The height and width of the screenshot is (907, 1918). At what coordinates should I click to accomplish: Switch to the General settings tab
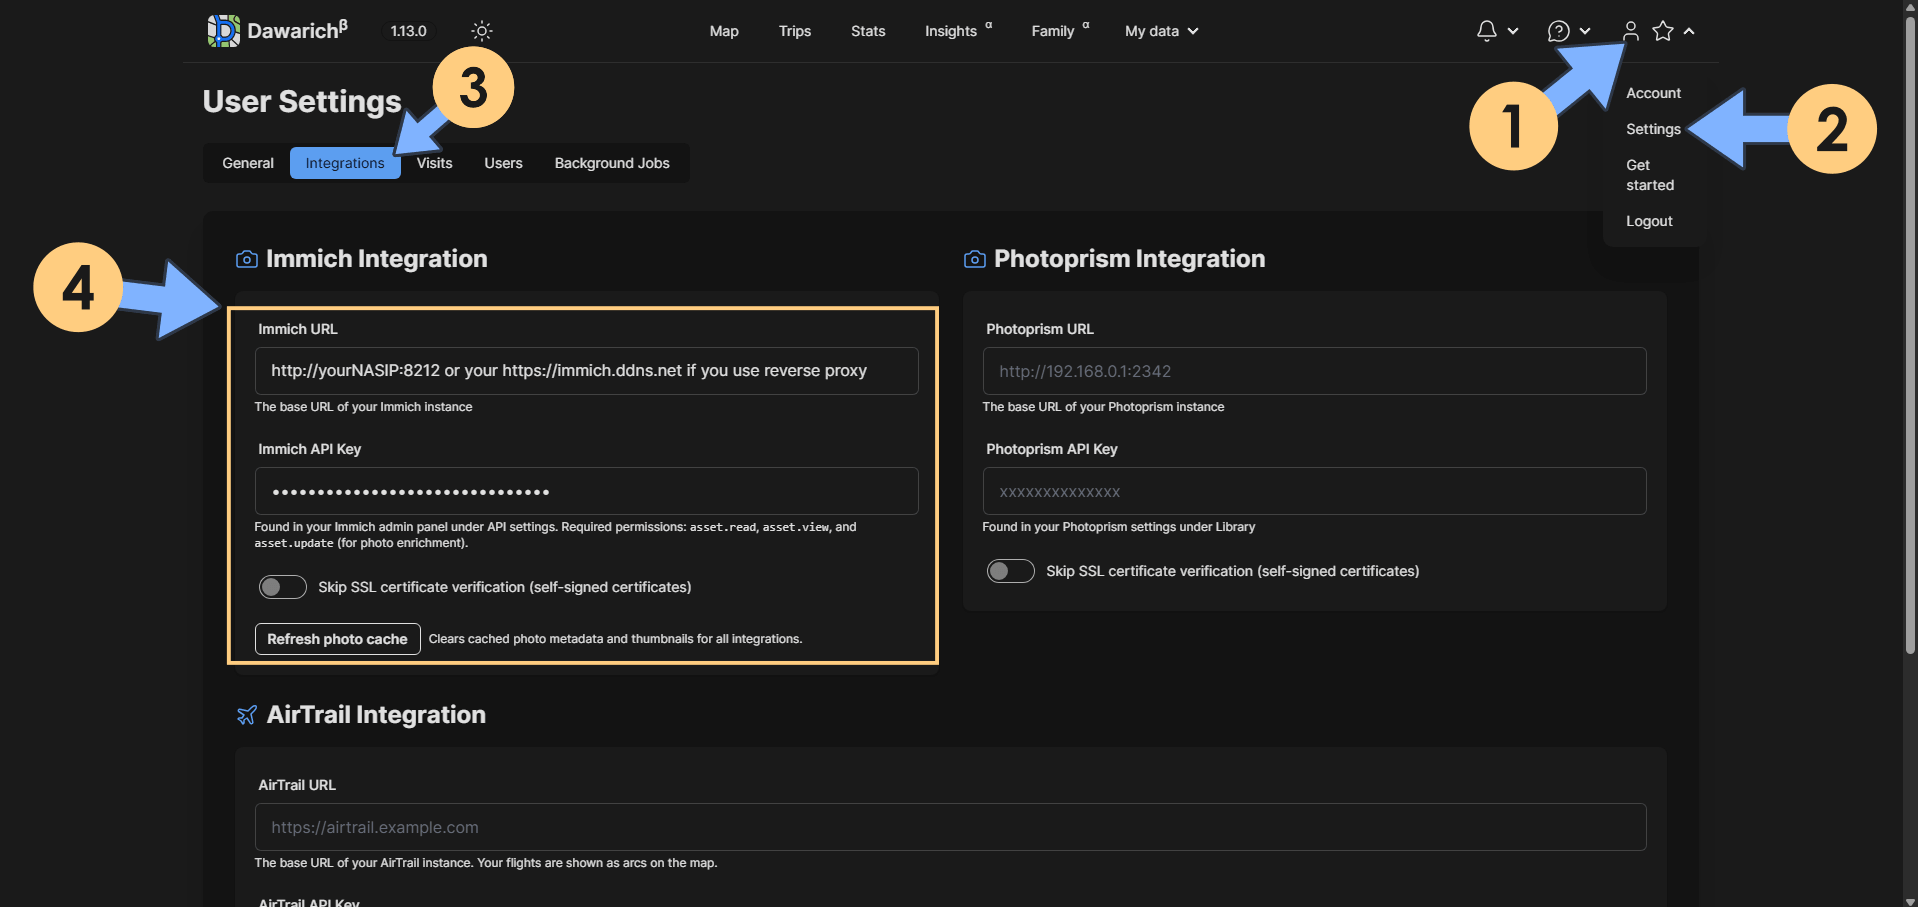(248, 163)
